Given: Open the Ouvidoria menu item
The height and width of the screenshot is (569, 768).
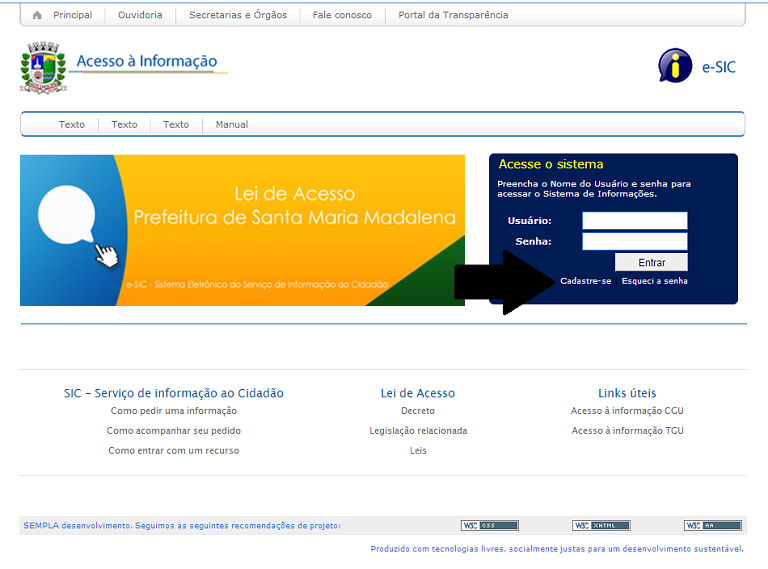Looking at the screenshot, I should [x=140, y=15].
